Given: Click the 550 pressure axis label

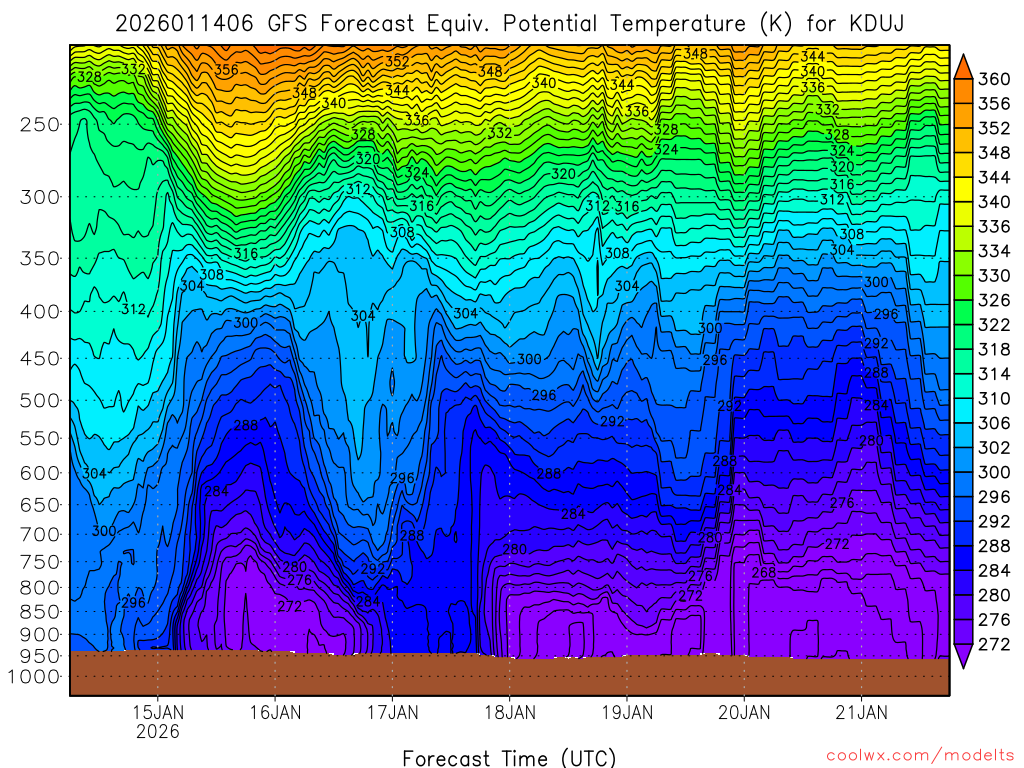Looking at the screenshot, I should 40,438.
